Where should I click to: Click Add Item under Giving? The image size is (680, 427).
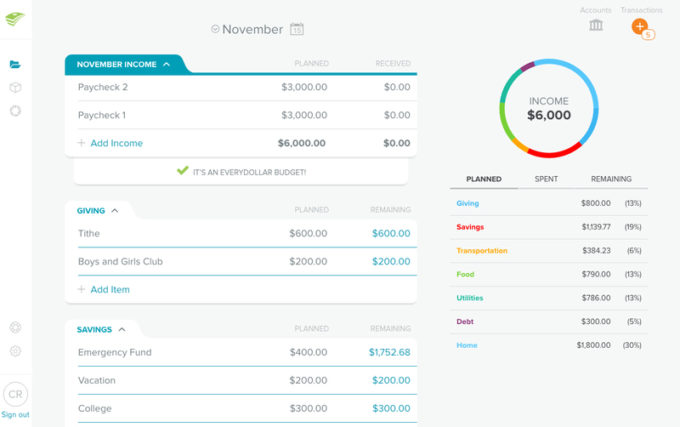(x=109, y=289)
